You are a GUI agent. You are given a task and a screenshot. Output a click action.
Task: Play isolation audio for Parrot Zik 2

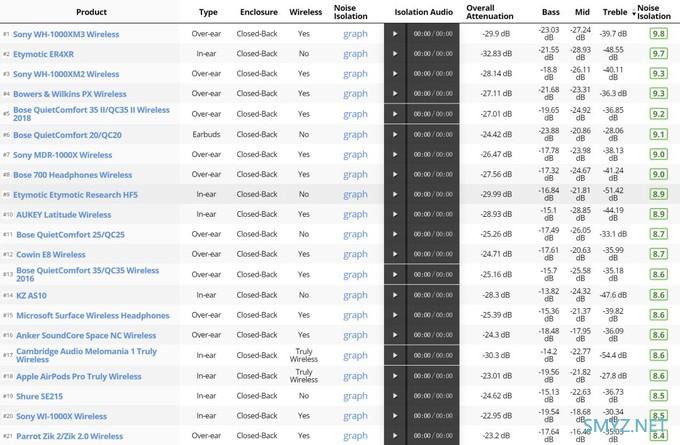[x=395, y=435]
